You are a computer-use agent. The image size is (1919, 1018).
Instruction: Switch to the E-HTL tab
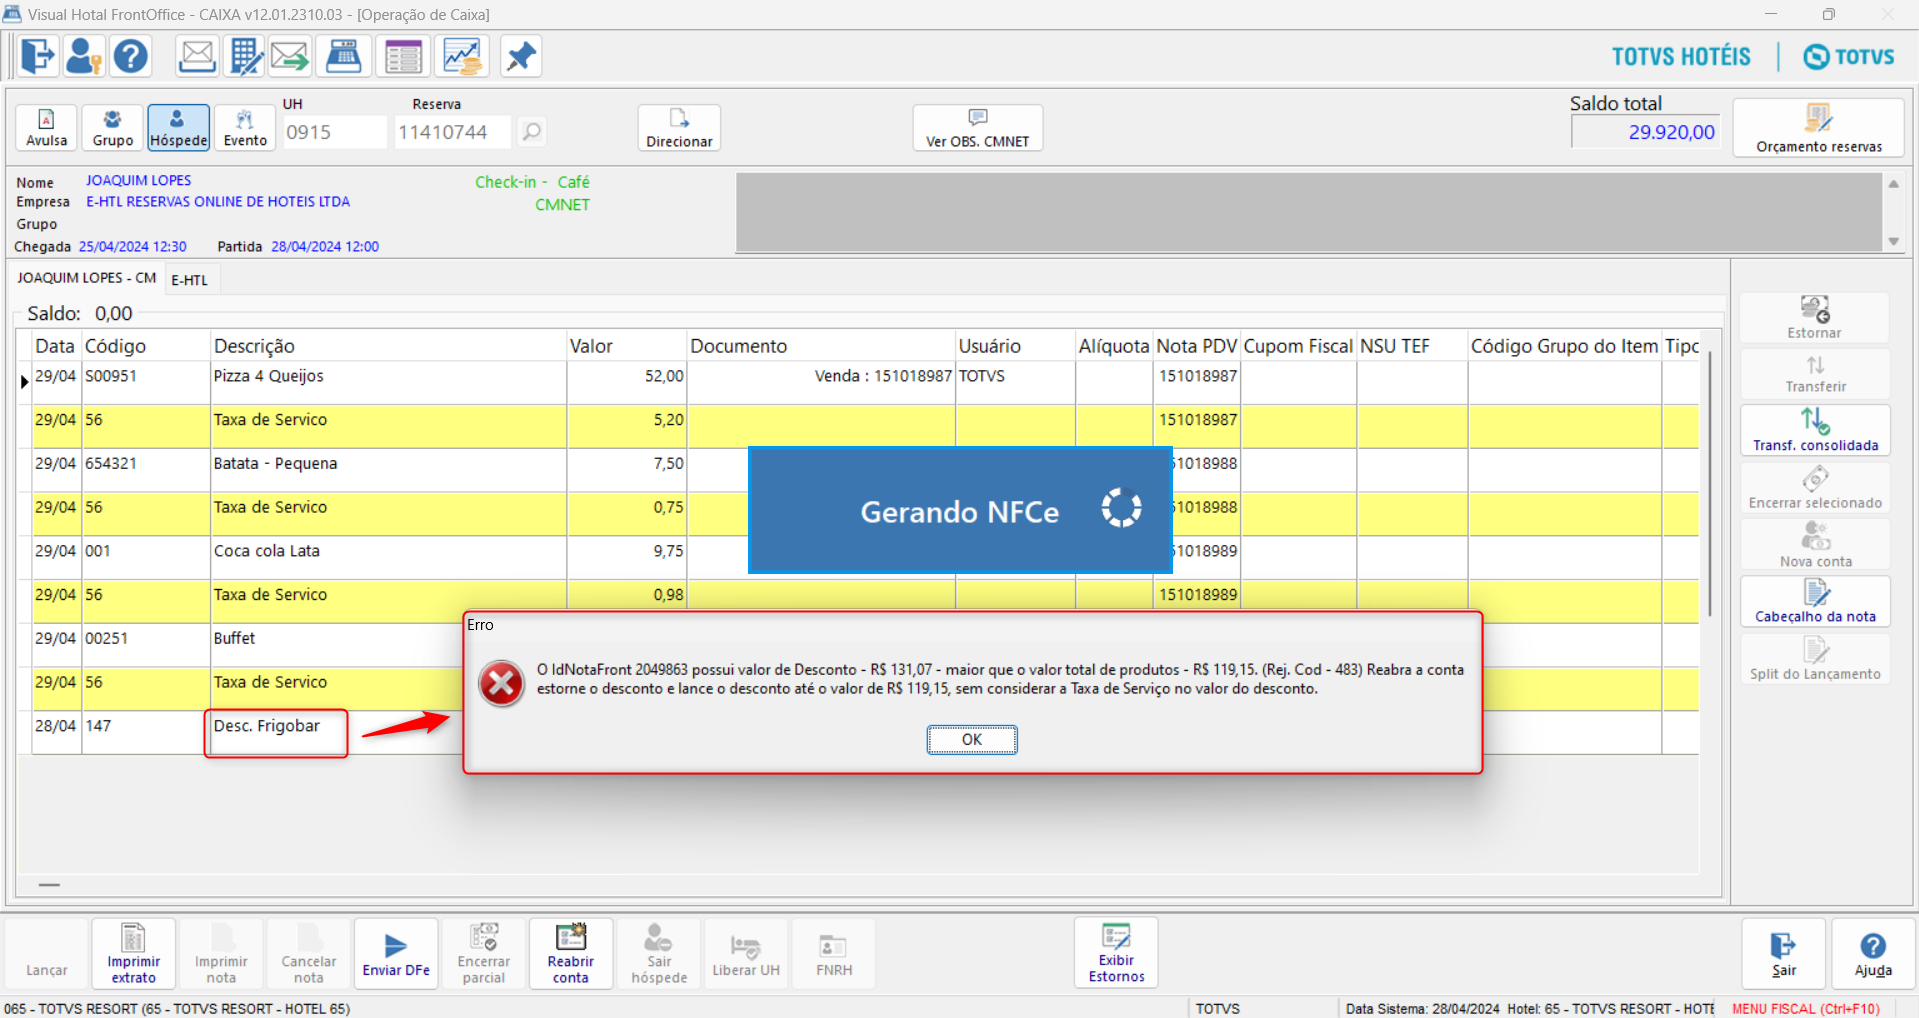190,280
